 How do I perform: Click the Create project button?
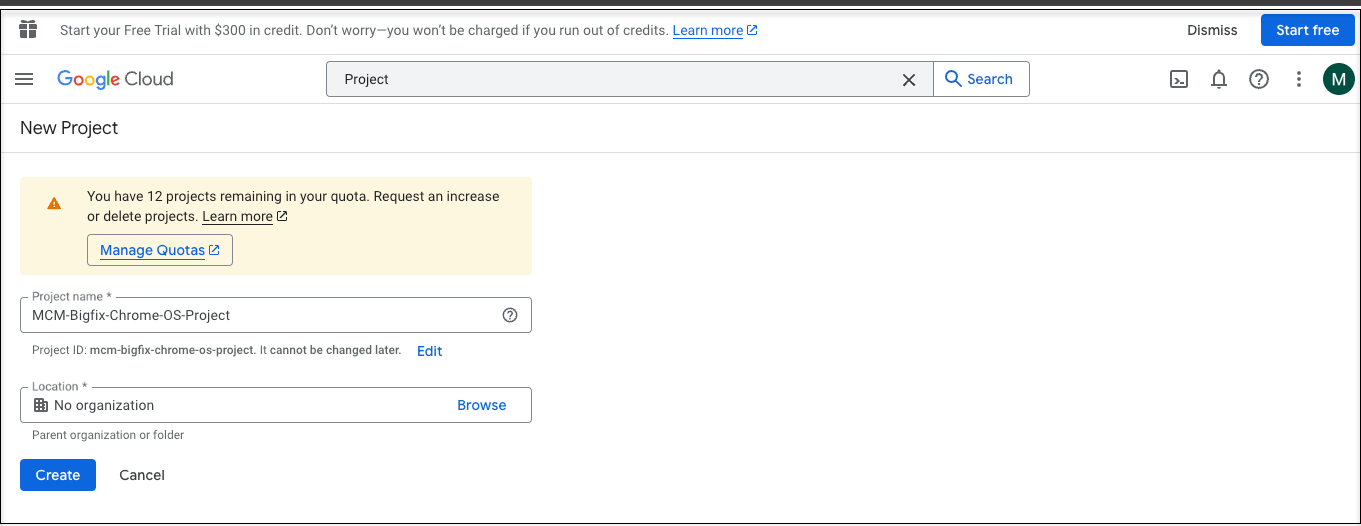(x=58, y=475)
